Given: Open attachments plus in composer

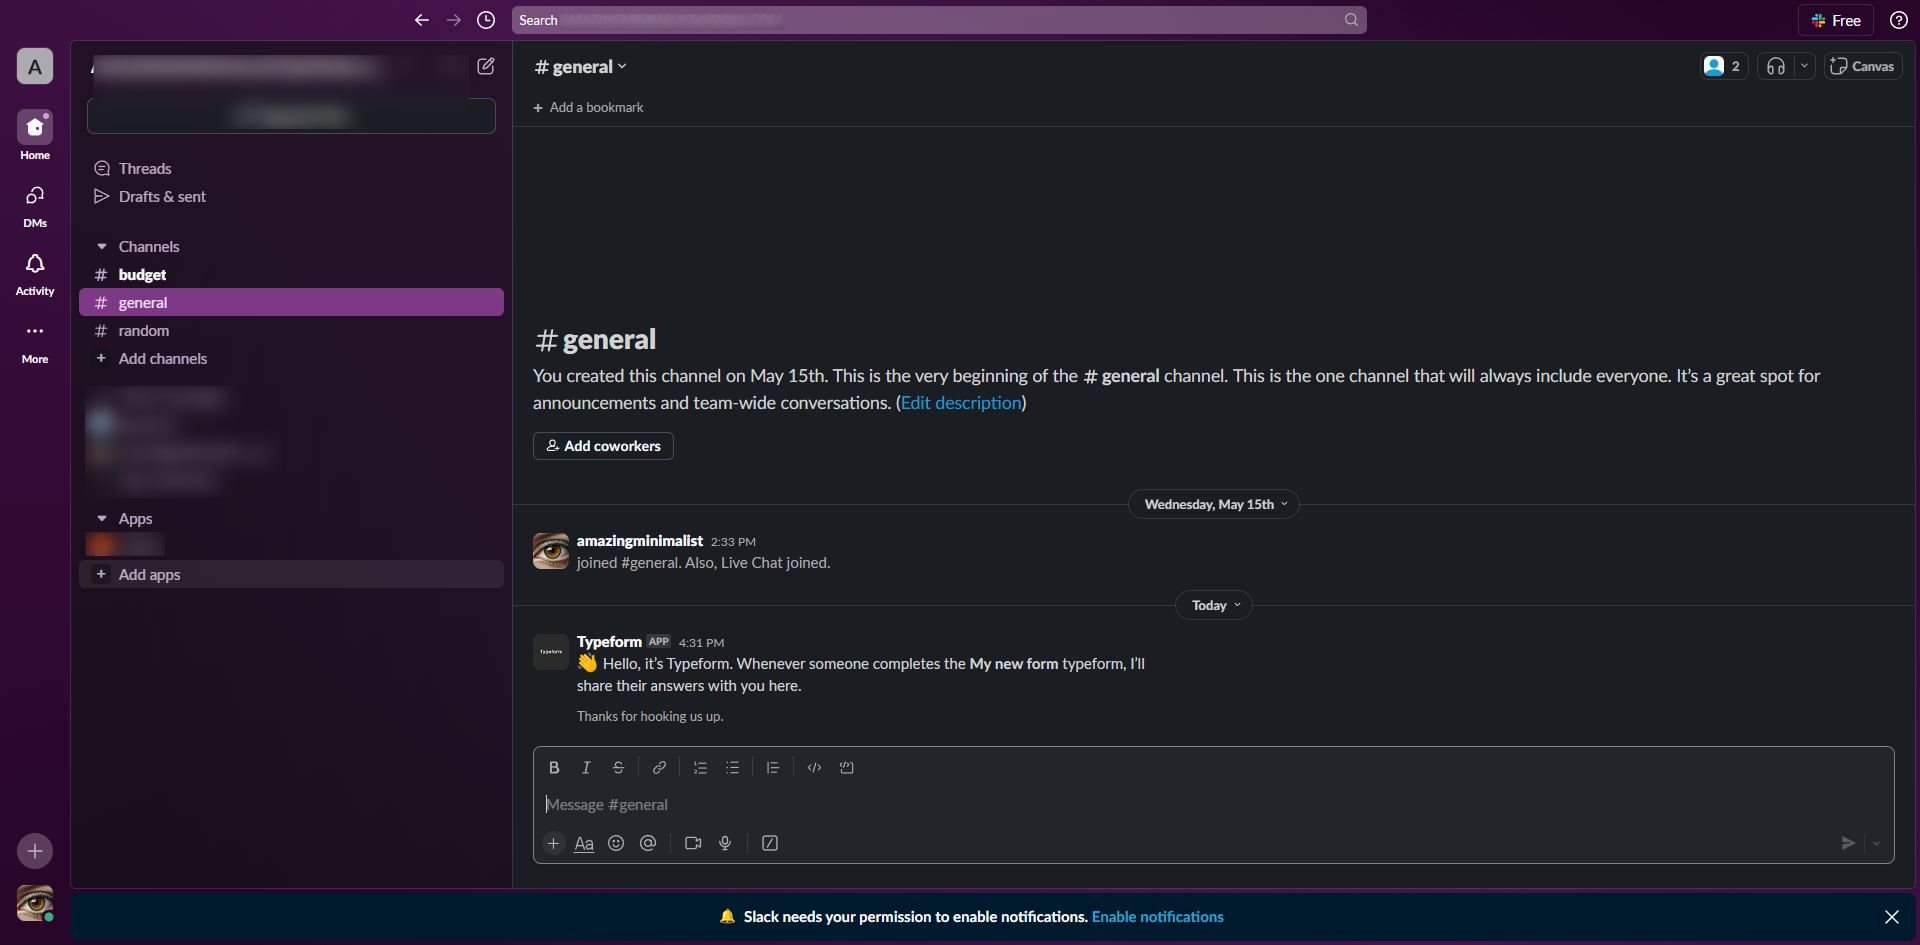Looking at the screenshot, I should [x=553, y=843].
